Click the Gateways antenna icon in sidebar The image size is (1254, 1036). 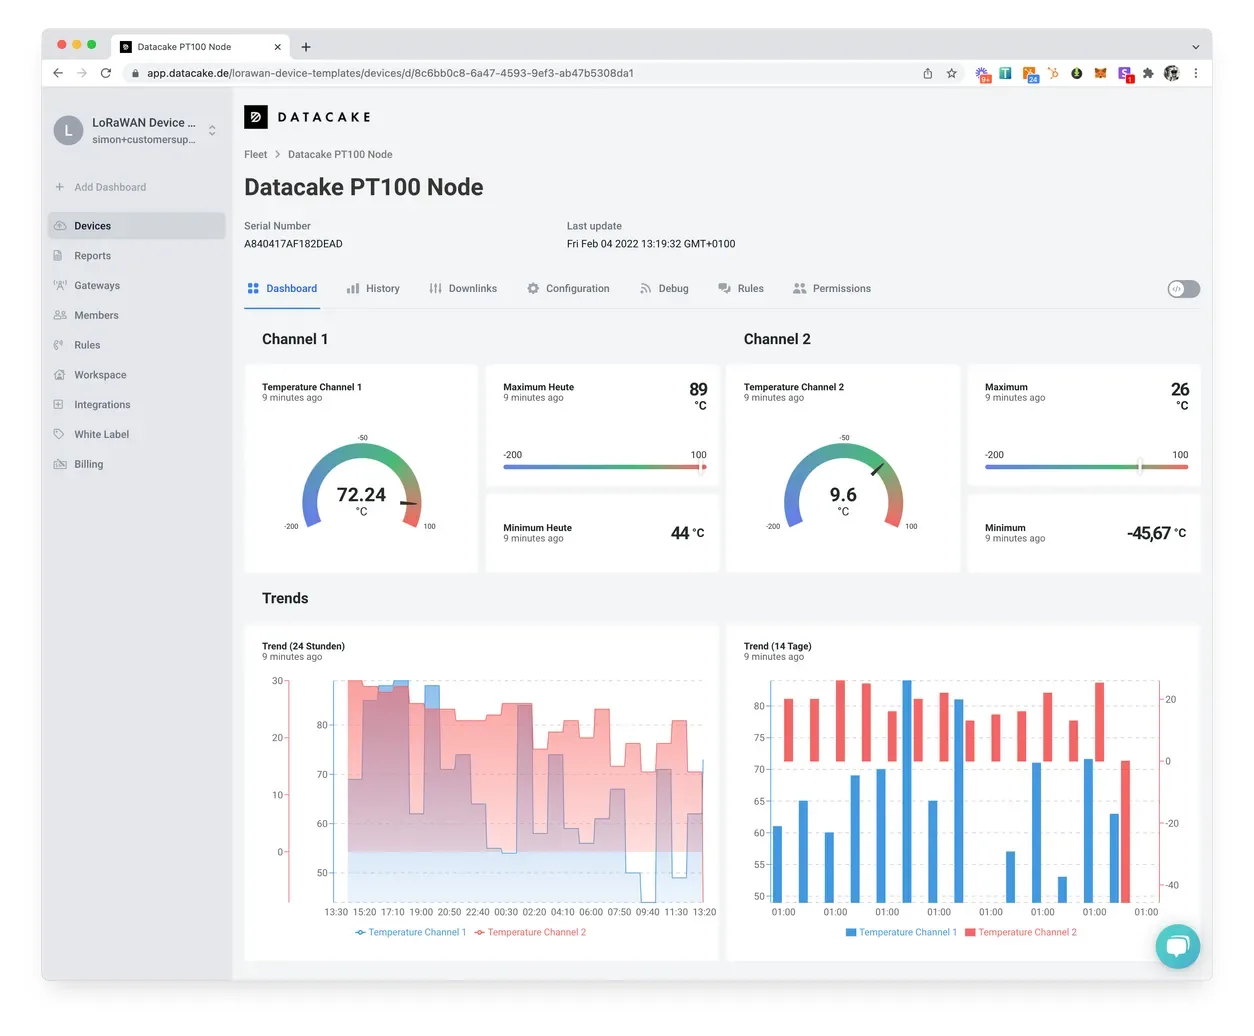(59, 285)
